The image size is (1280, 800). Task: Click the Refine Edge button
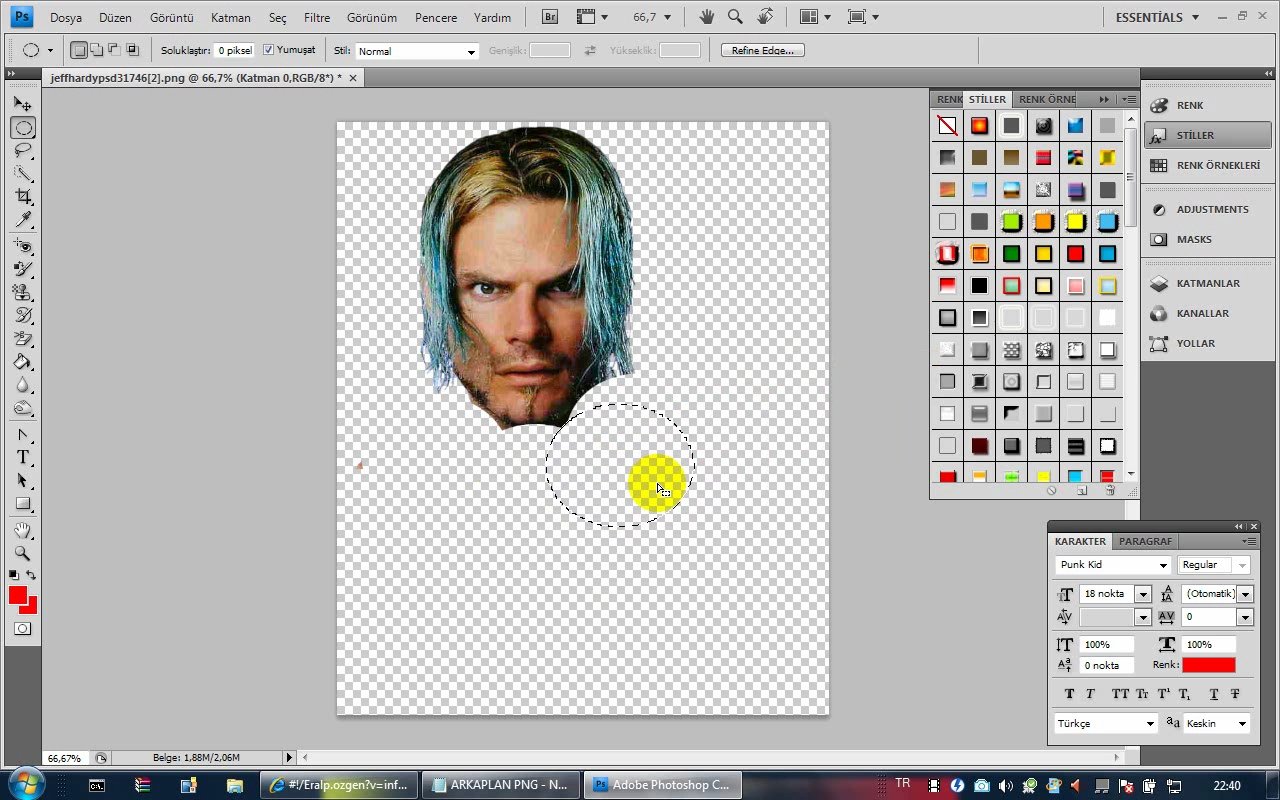(x=763, y=50)
